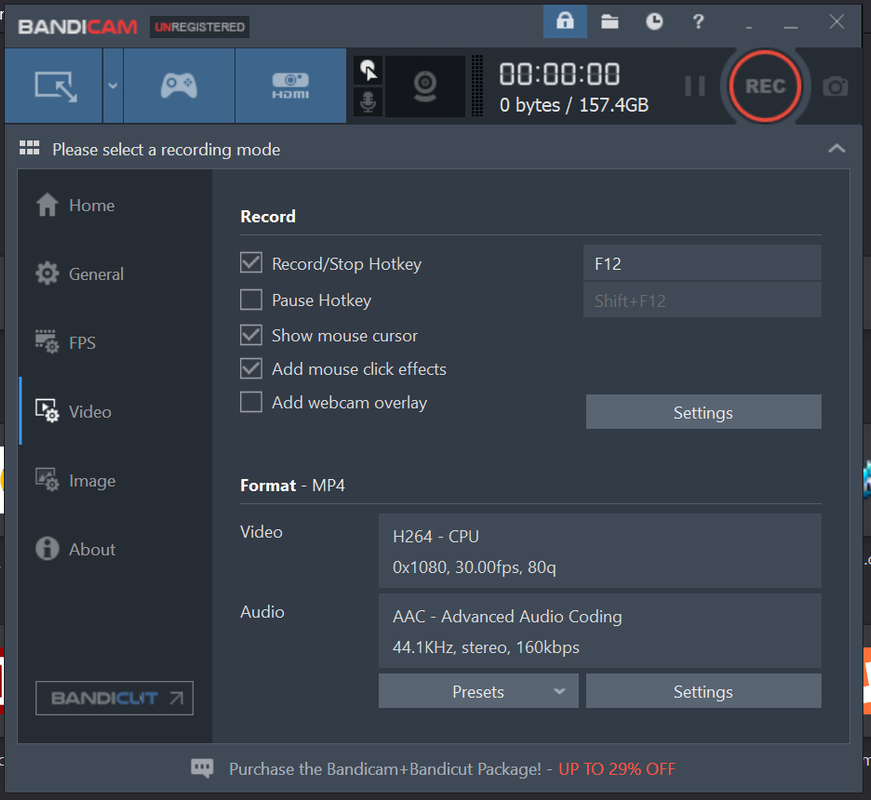Click the 00:00:00 recording timer
The image size is (871, 800).
tap(559, 74)
